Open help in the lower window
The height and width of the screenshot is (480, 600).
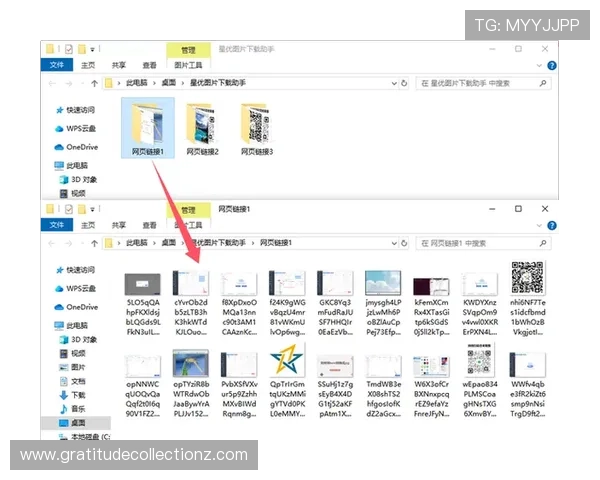[551, 225]
